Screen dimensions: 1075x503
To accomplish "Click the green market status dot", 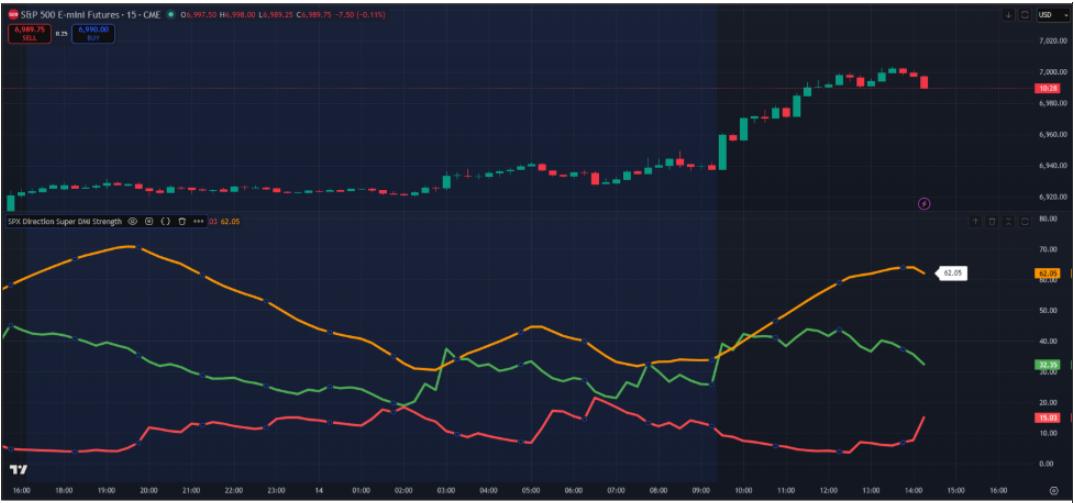I will click(171, 15).
